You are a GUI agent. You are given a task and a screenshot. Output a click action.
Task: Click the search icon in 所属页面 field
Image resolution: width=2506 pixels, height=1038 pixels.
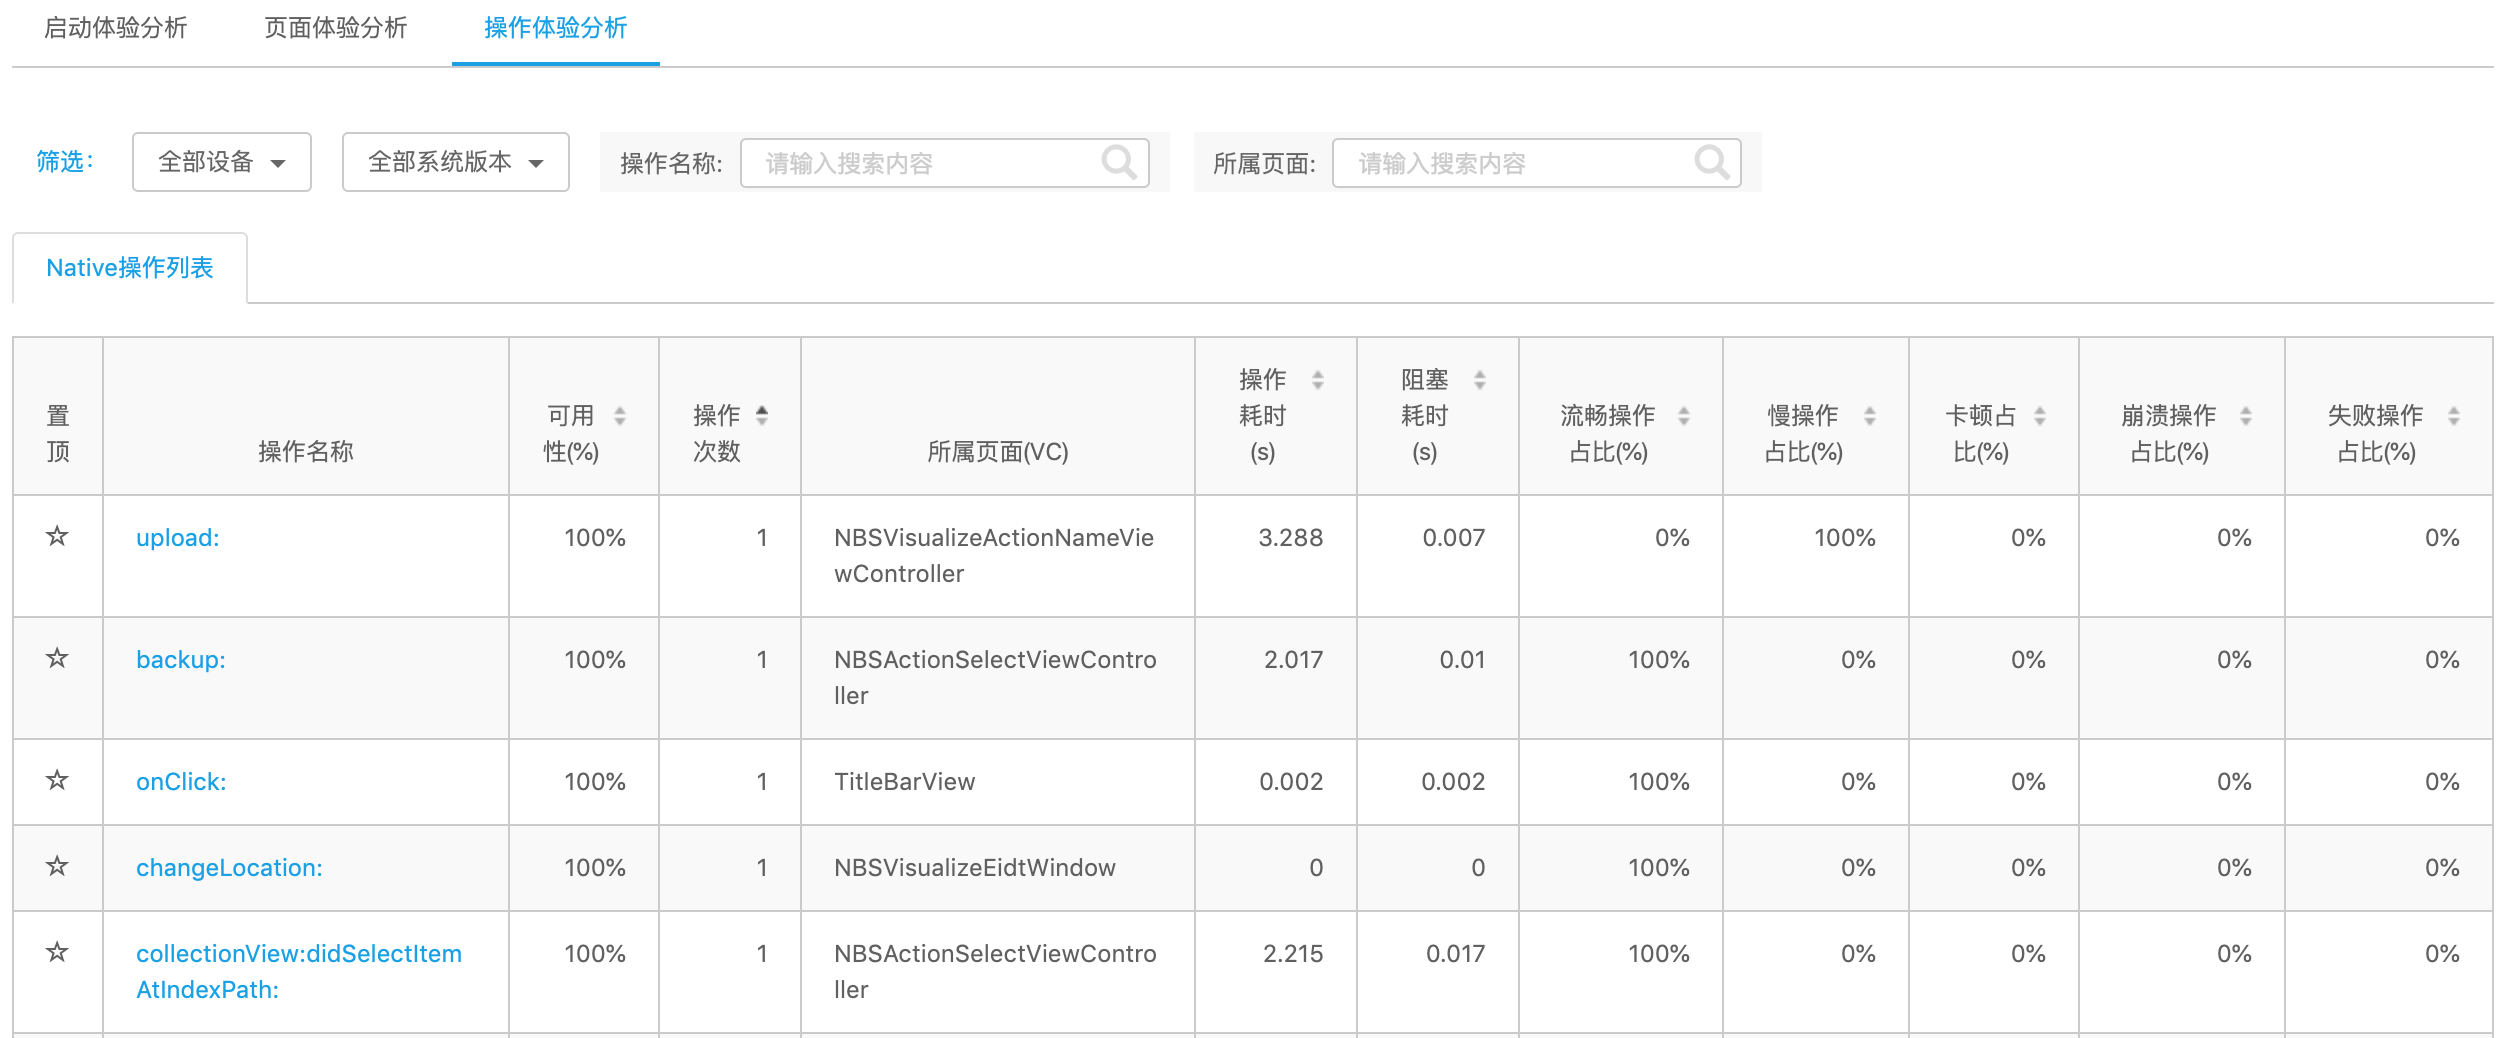(x=1711, y=162)
